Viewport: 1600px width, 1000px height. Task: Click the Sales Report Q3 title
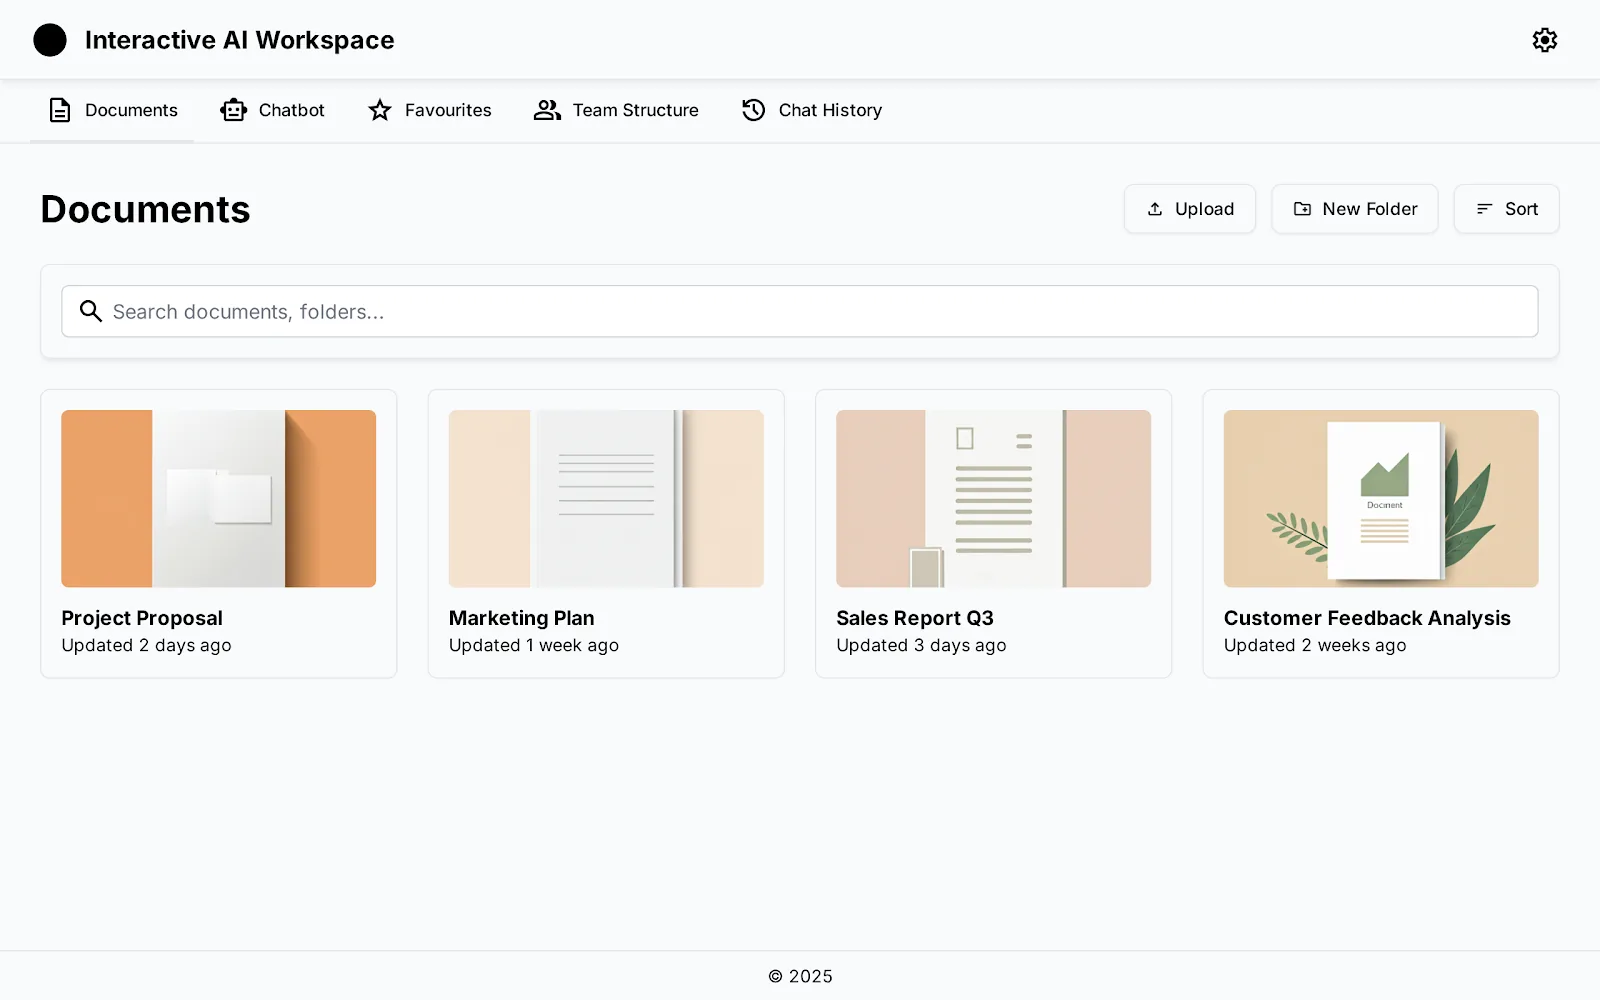coord(915,618)
